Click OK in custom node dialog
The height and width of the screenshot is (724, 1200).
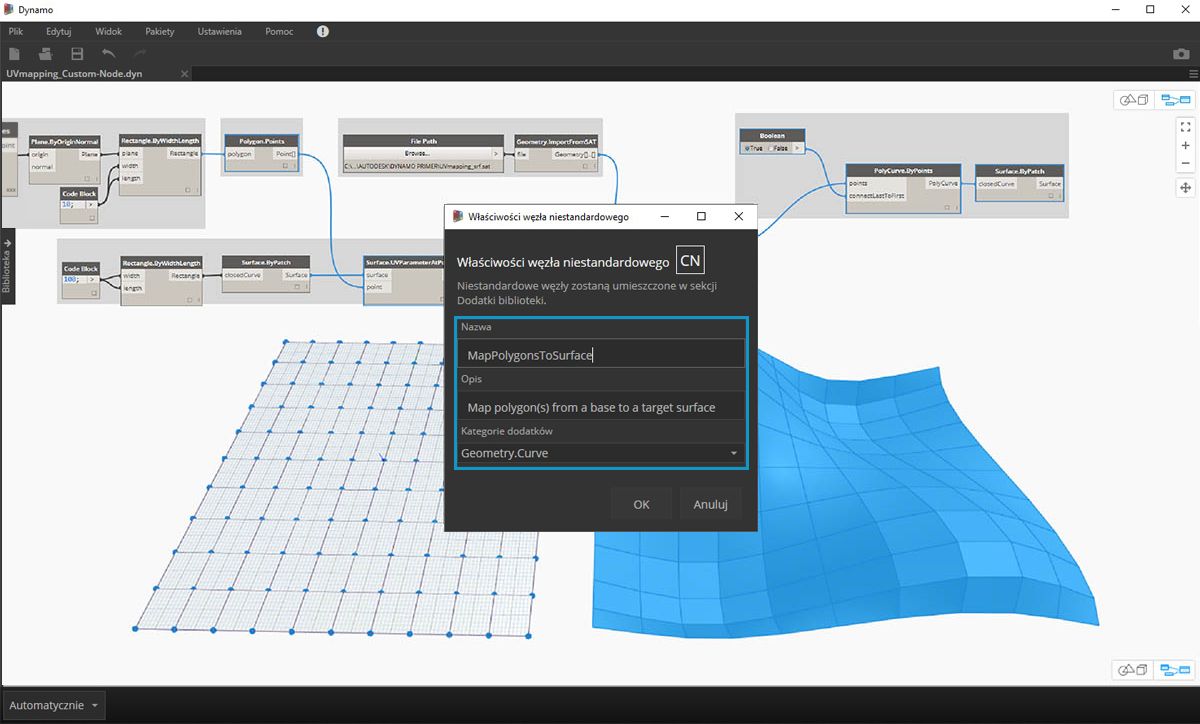coord(642,505)
